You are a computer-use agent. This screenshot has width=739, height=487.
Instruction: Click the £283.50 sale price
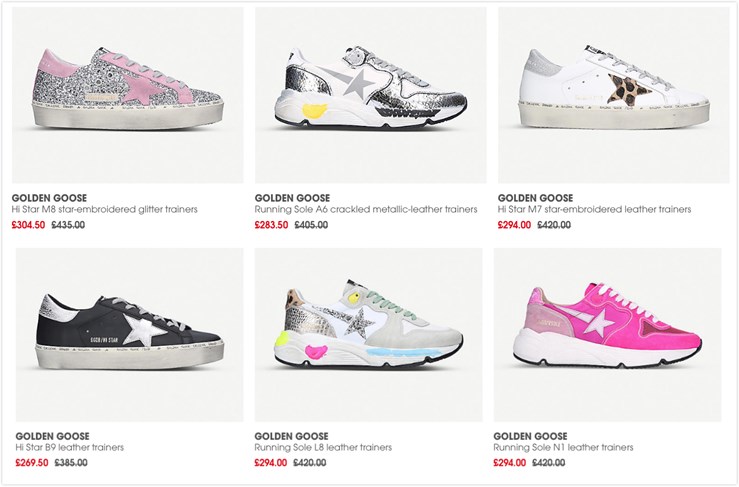(271, 225)
